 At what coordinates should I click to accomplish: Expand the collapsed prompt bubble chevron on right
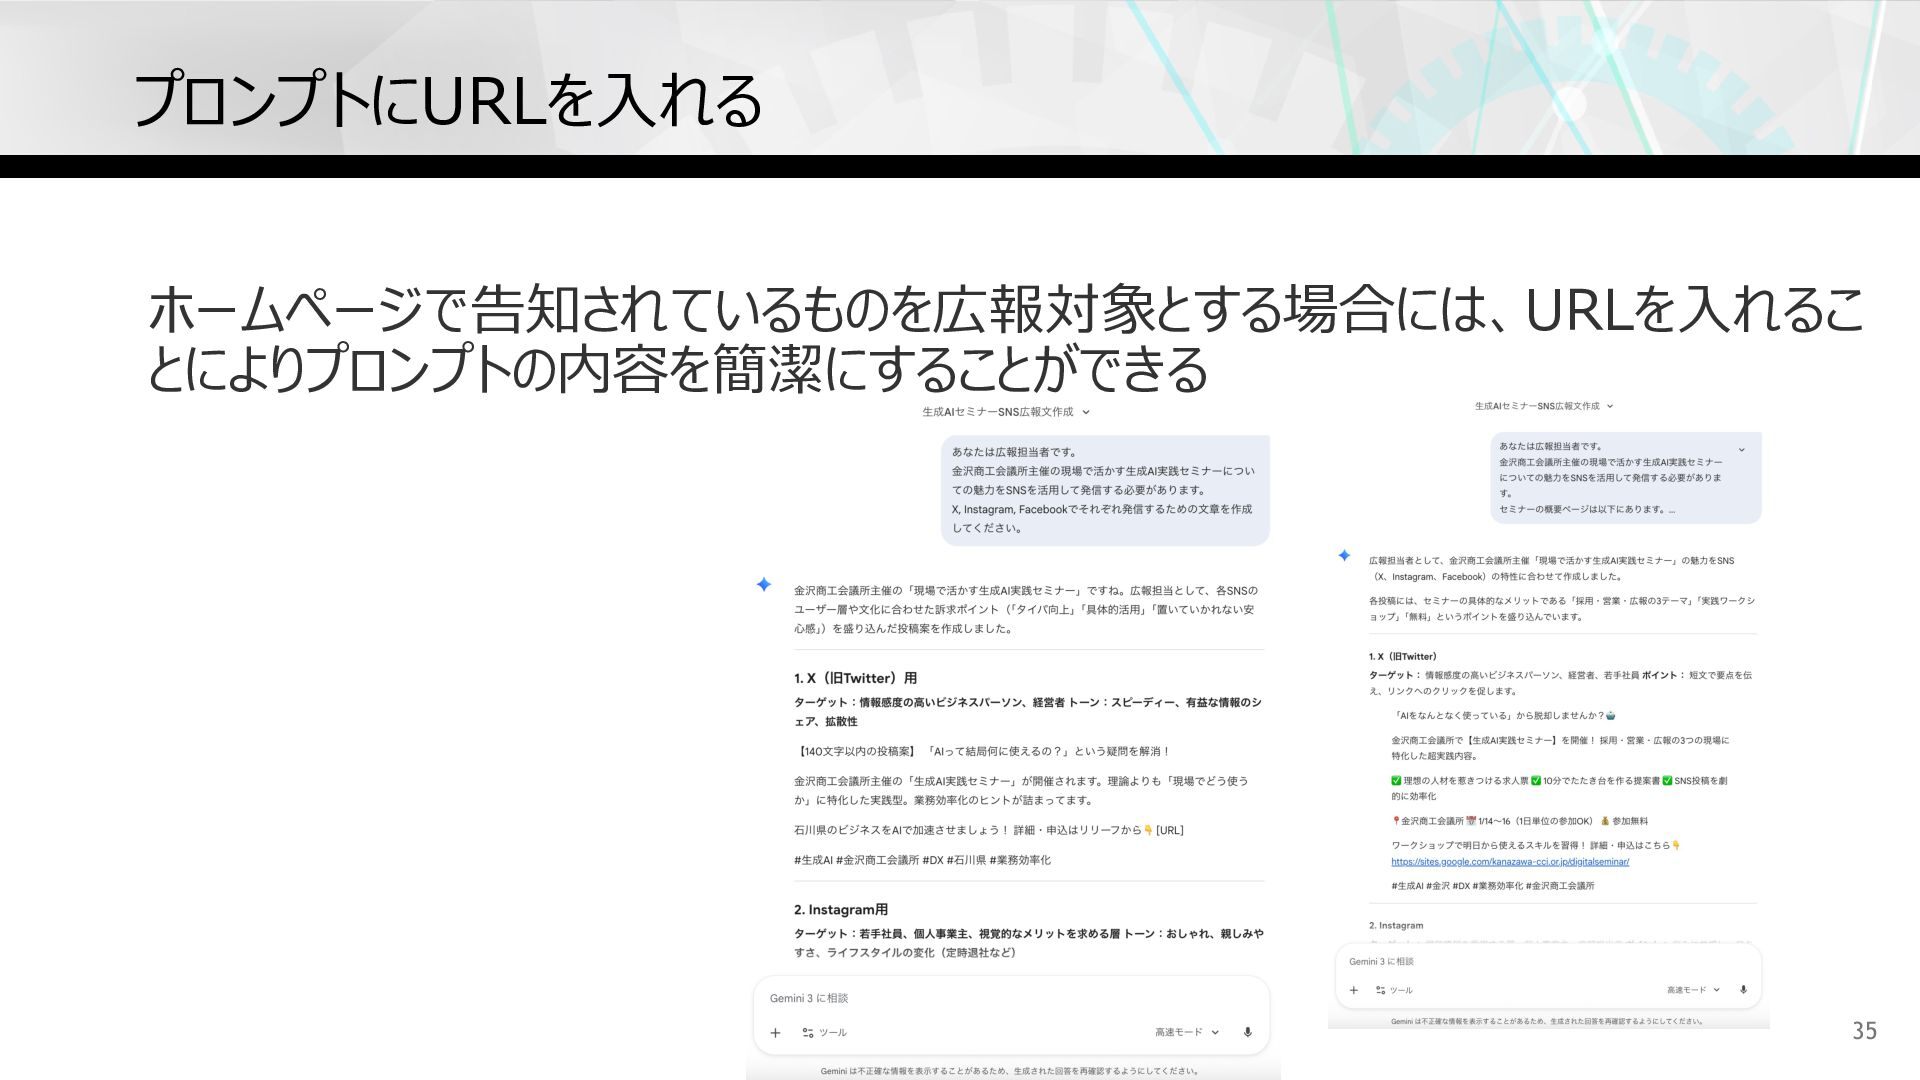(1741, 450)
